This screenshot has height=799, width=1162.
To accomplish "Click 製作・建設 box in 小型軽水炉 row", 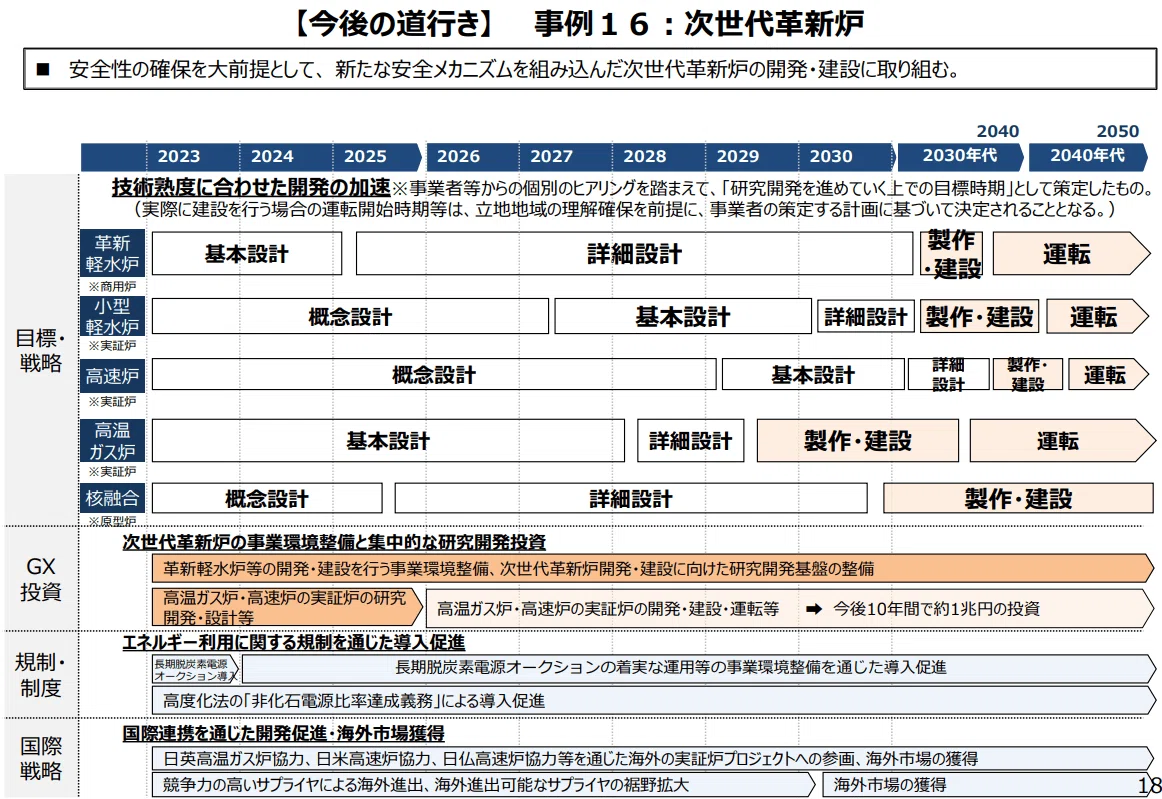I will click(x=979, y=316).
